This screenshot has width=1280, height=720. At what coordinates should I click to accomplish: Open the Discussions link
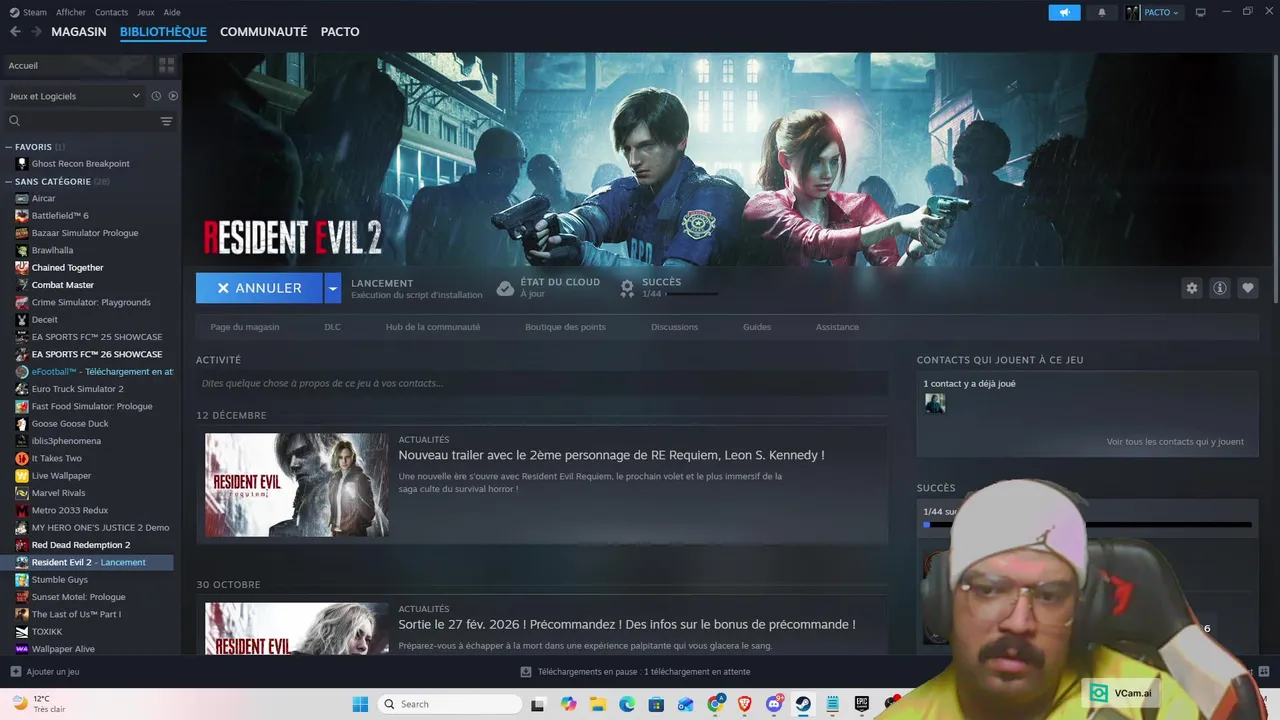click(x=674, y=327)
